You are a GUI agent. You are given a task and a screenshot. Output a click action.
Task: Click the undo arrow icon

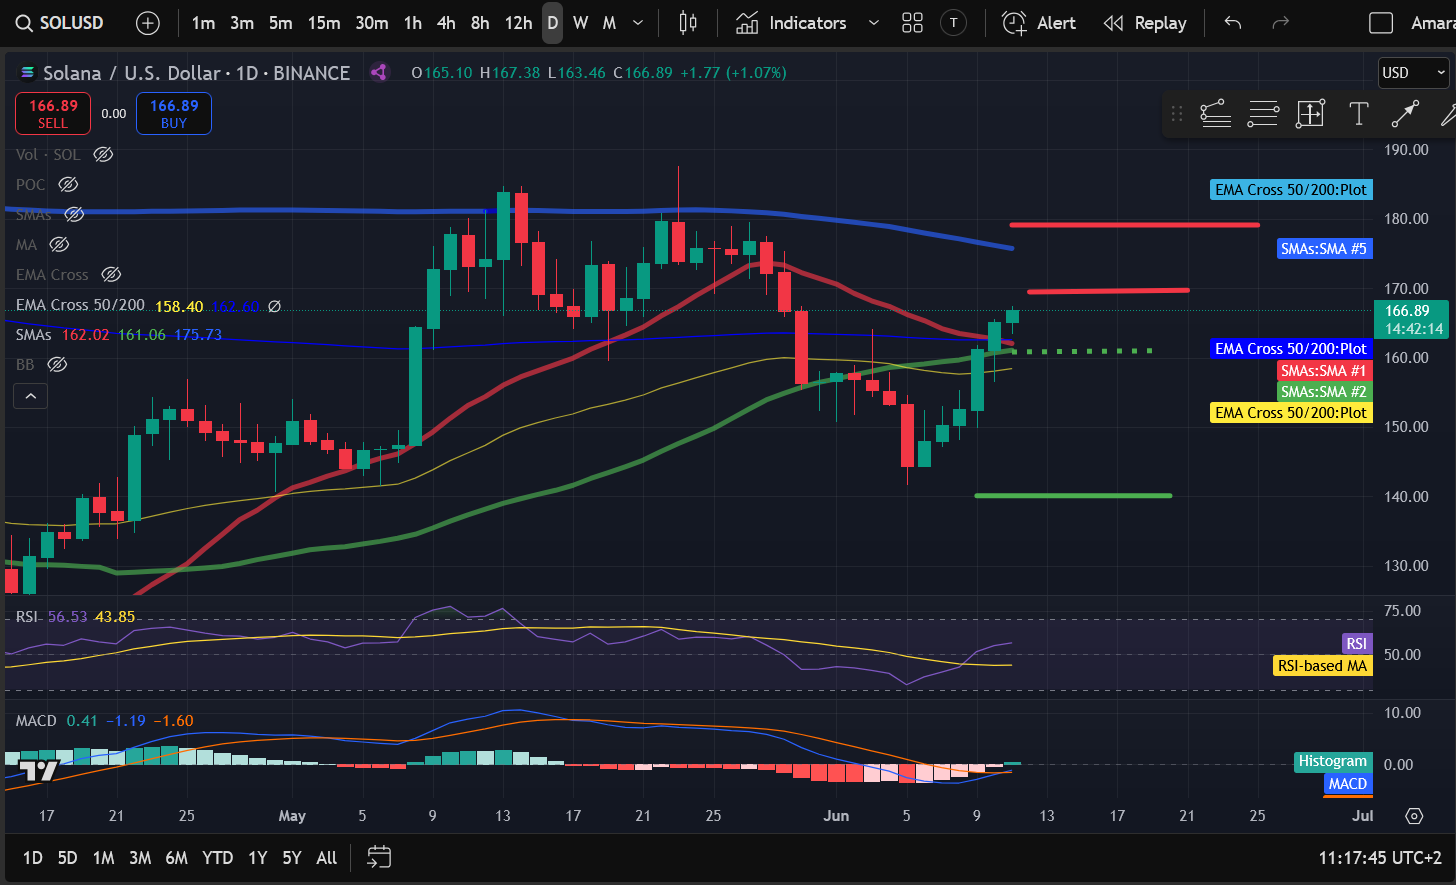pos(1233,23)
